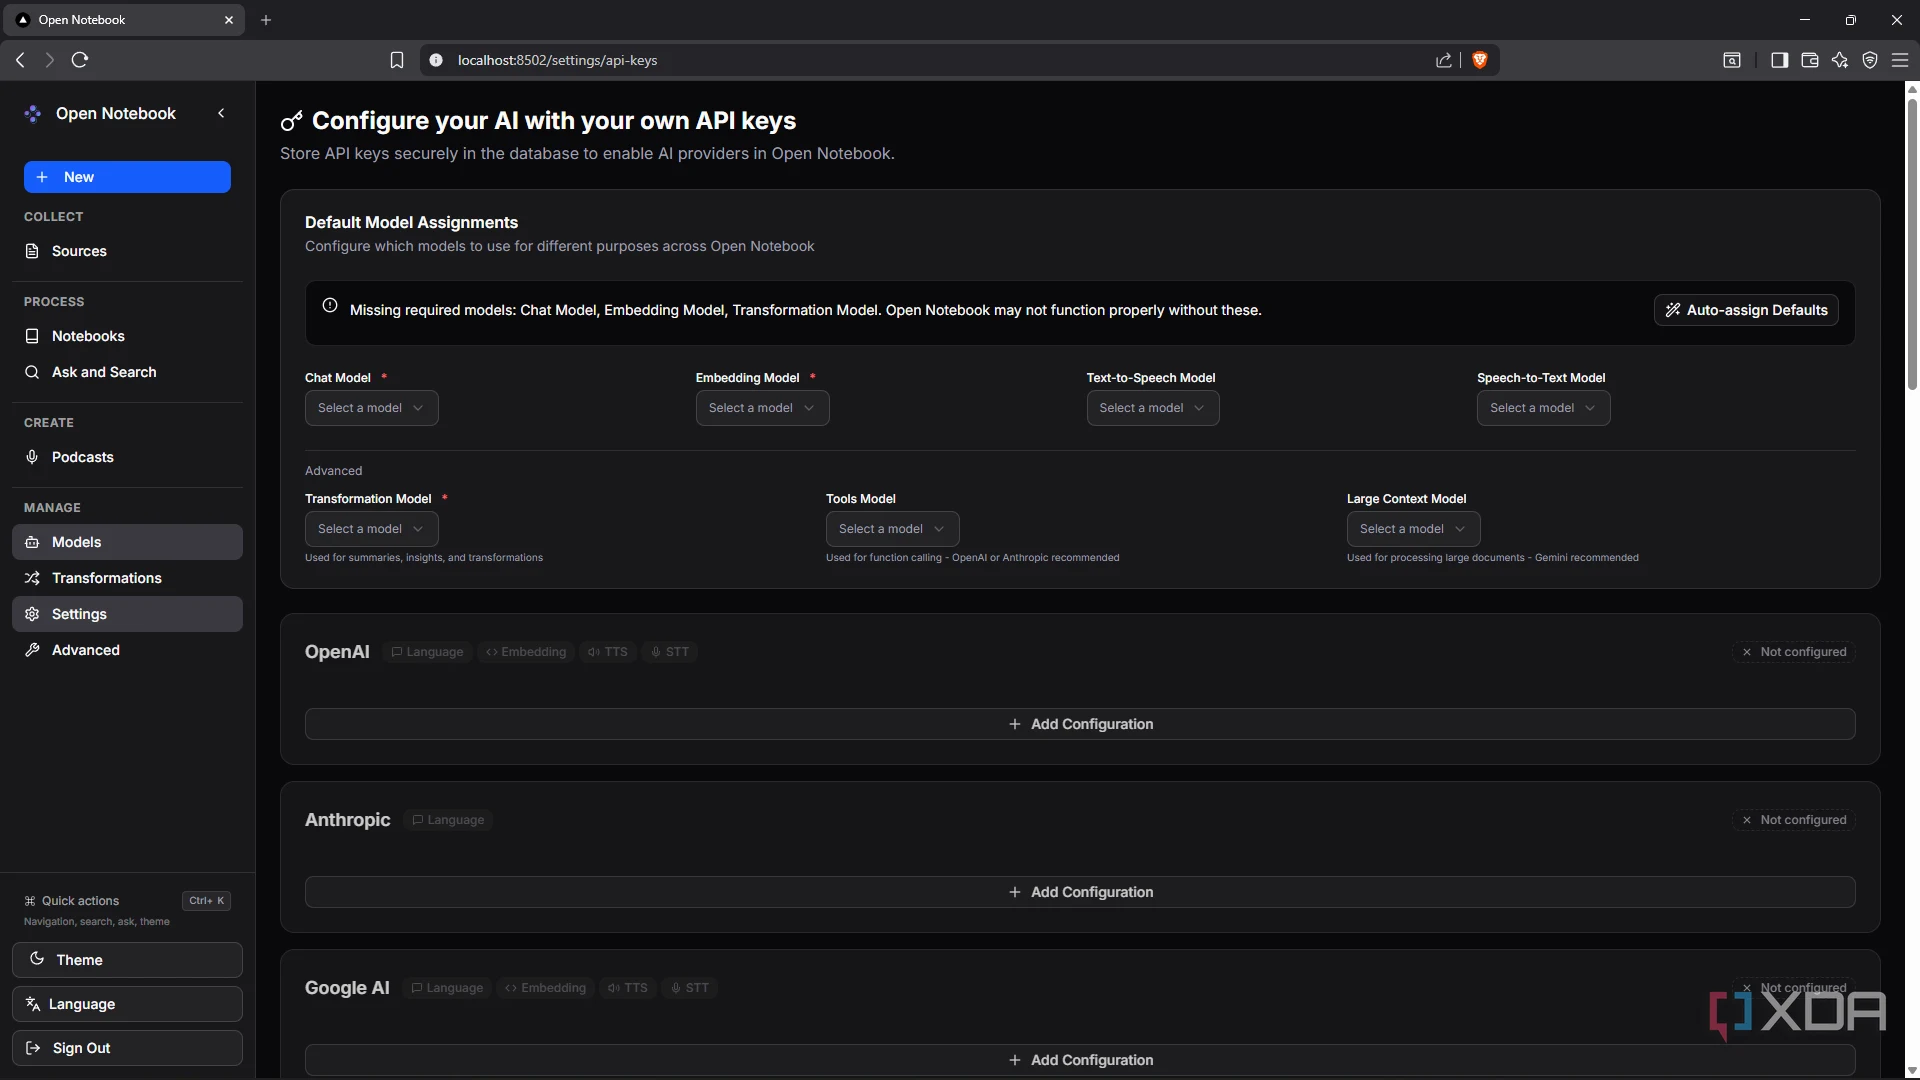Screen dimensions: 1920x1080
Task: Add Configuration for Google AI
Action: tap(1080, 1060)
